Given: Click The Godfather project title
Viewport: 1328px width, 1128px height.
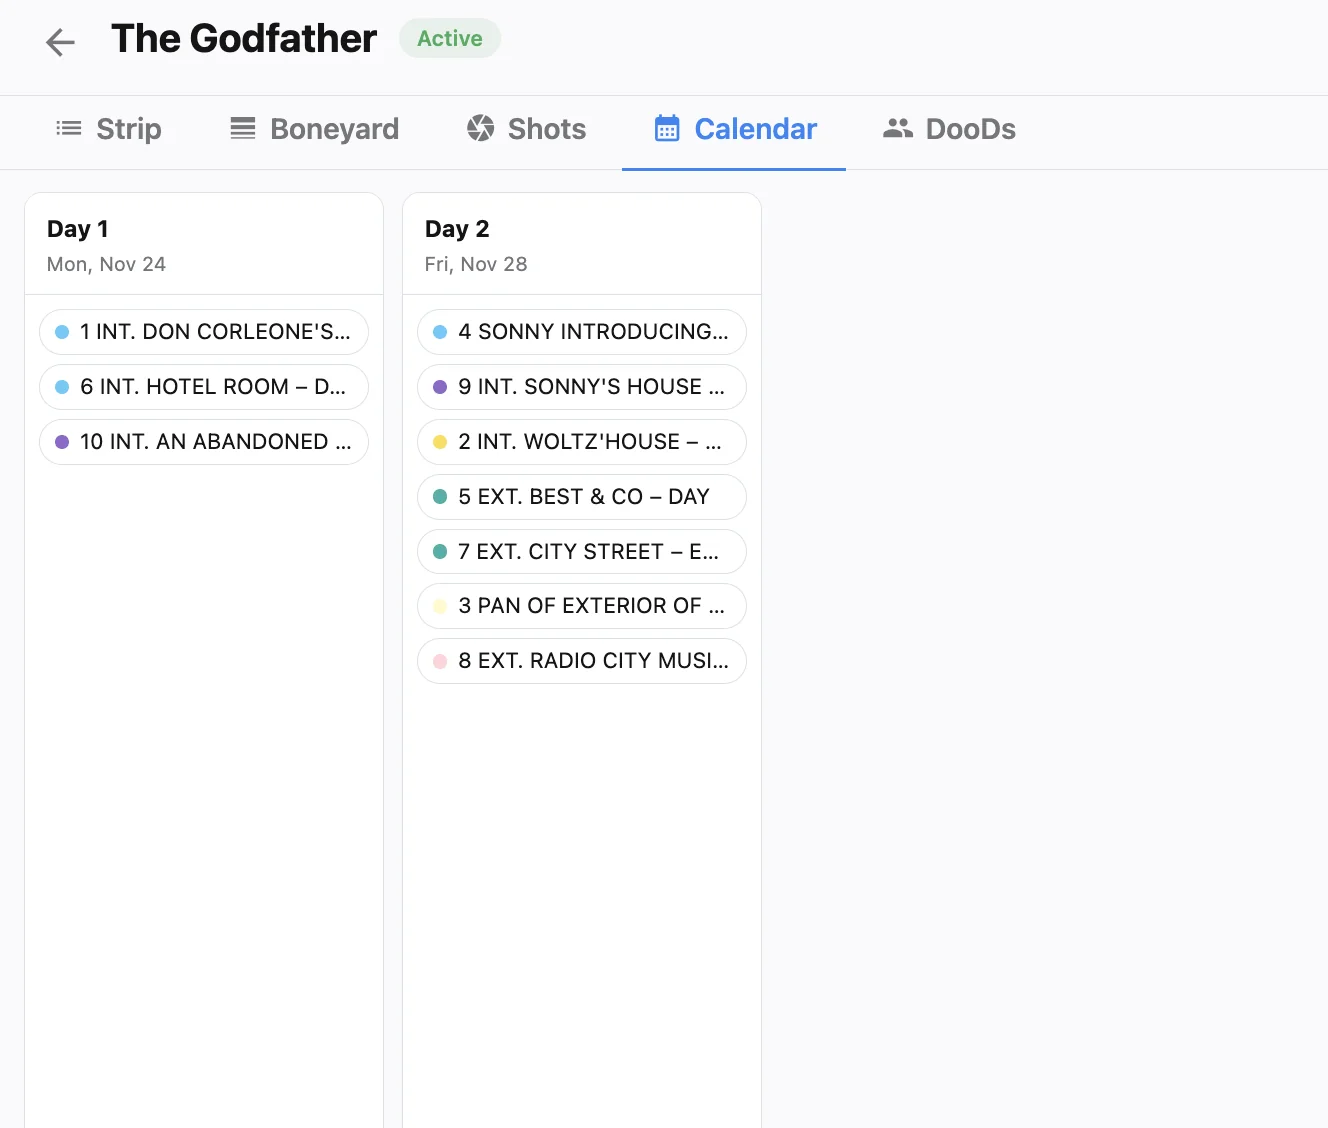Looking at the screenshot, I should coord(244,38).
